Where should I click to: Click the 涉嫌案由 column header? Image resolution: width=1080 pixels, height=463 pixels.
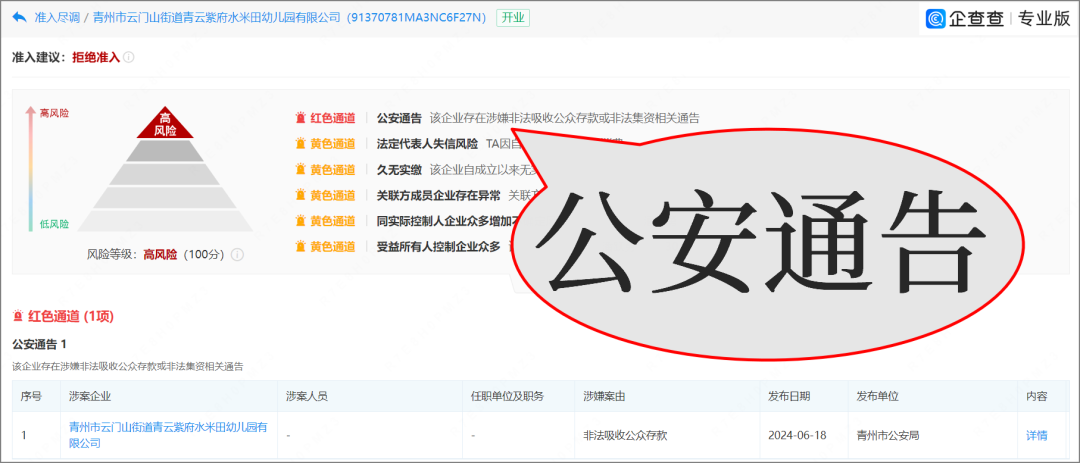pyautogui.click(x=604, y=396)
